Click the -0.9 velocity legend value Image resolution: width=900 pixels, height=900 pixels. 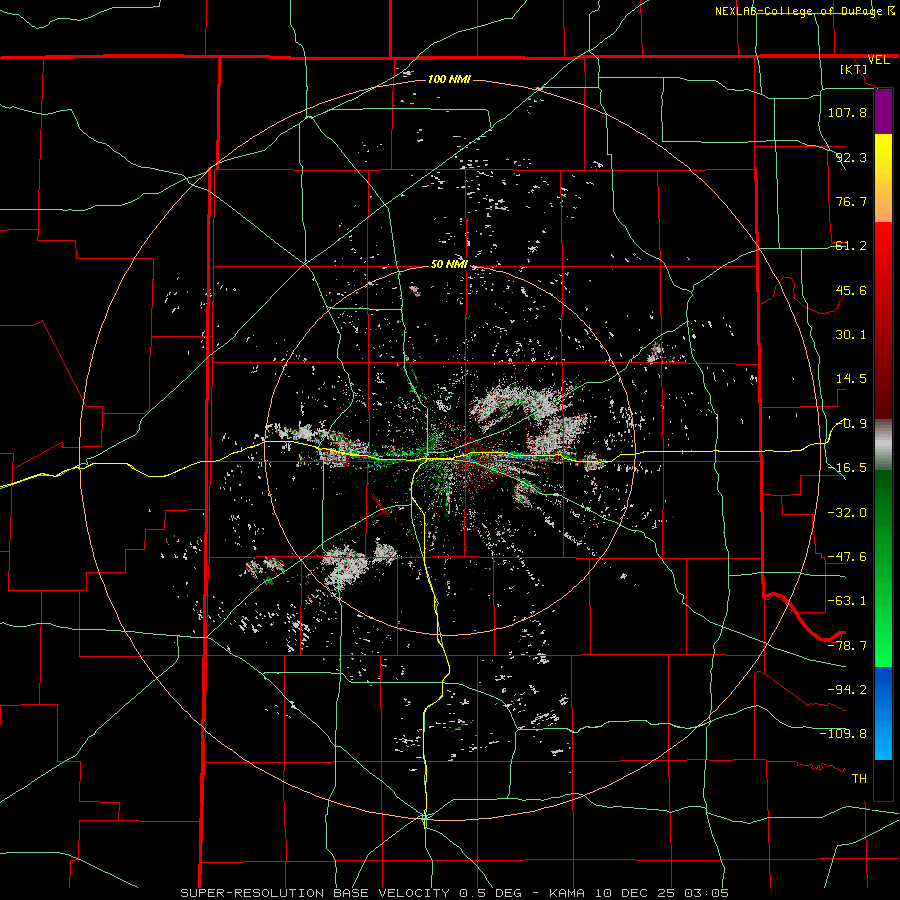tap(851, 424)
